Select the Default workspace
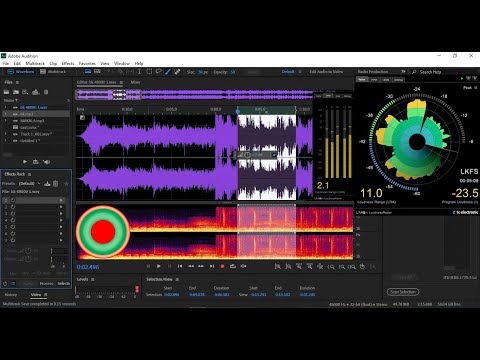The height and width of the screenshot is (360, 480). 288,72
